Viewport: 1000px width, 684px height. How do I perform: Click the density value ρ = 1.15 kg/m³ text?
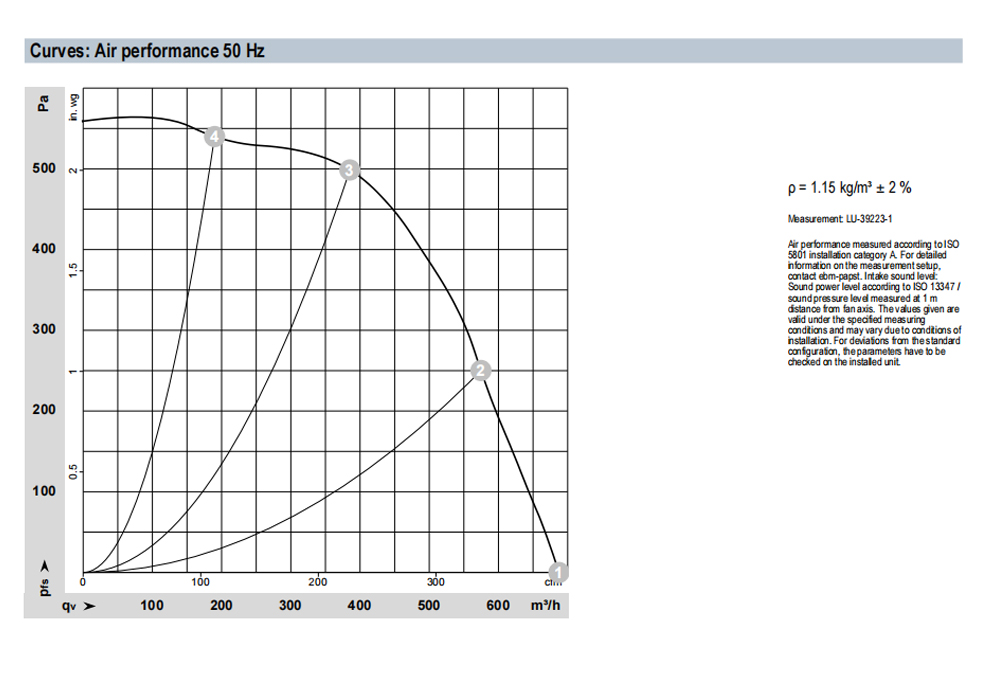849,187
